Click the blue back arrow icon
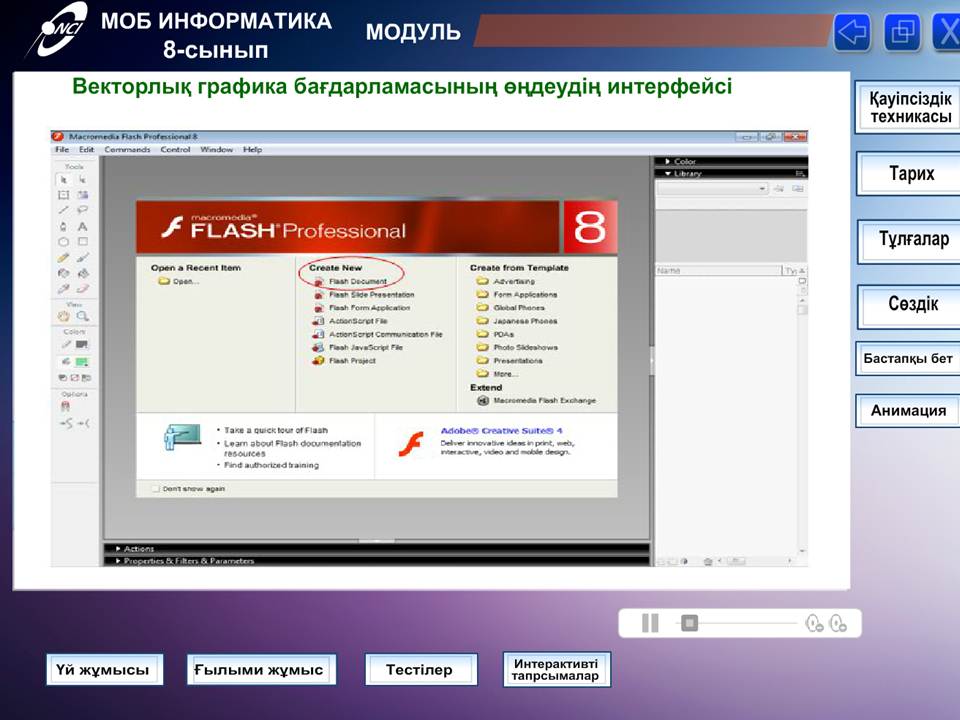 [x=852, y=32]
